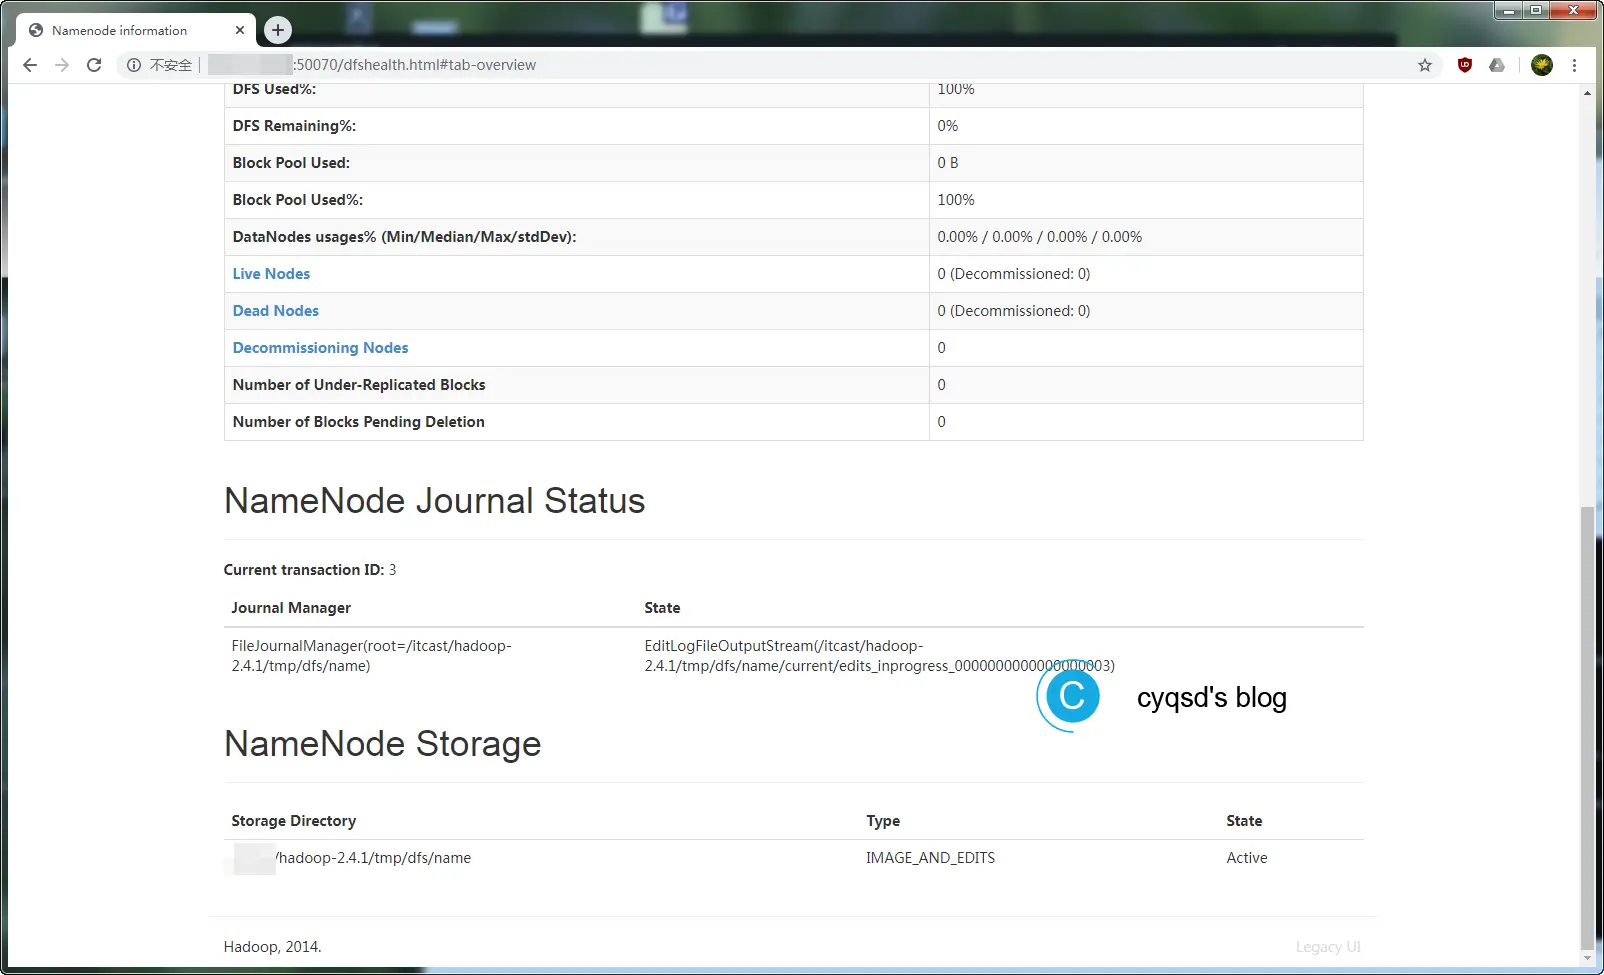Click the 'Journal Manager' column header
Screen dimensions: 1604x975
pyautogui.click(x=291, y=608)
